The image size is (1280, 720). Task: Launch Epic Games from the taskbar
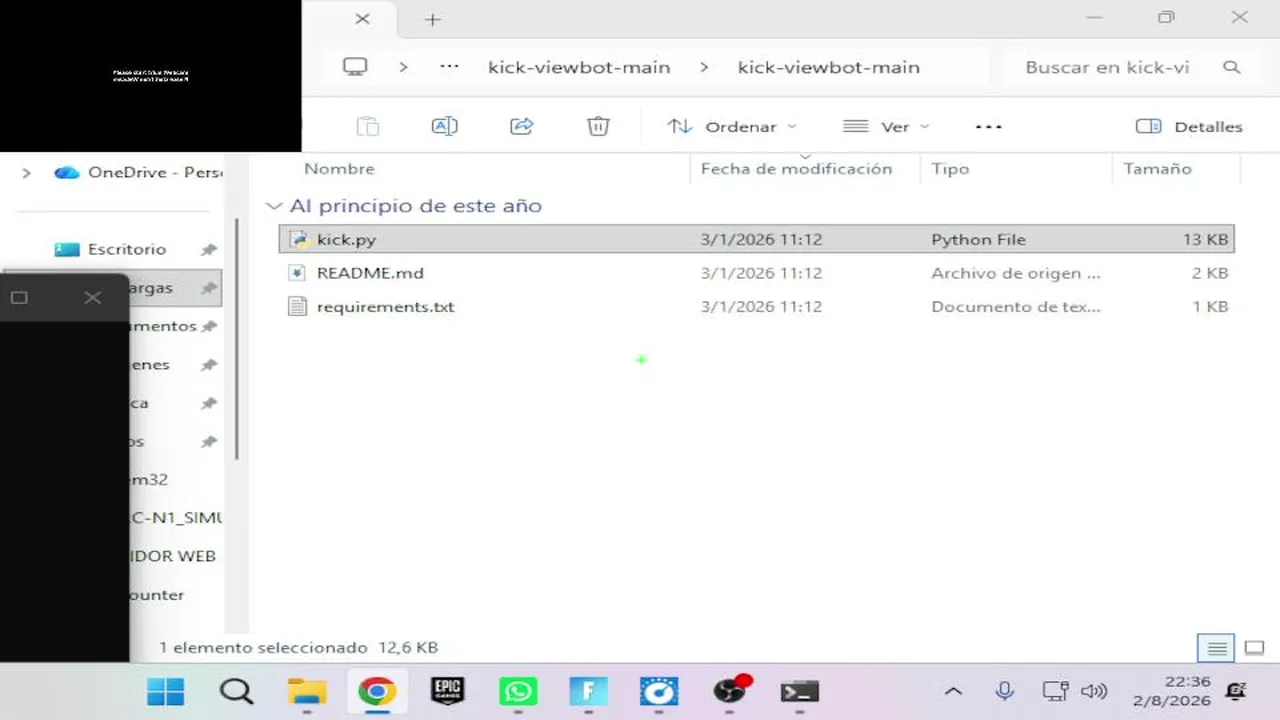(x=447, y=691)
